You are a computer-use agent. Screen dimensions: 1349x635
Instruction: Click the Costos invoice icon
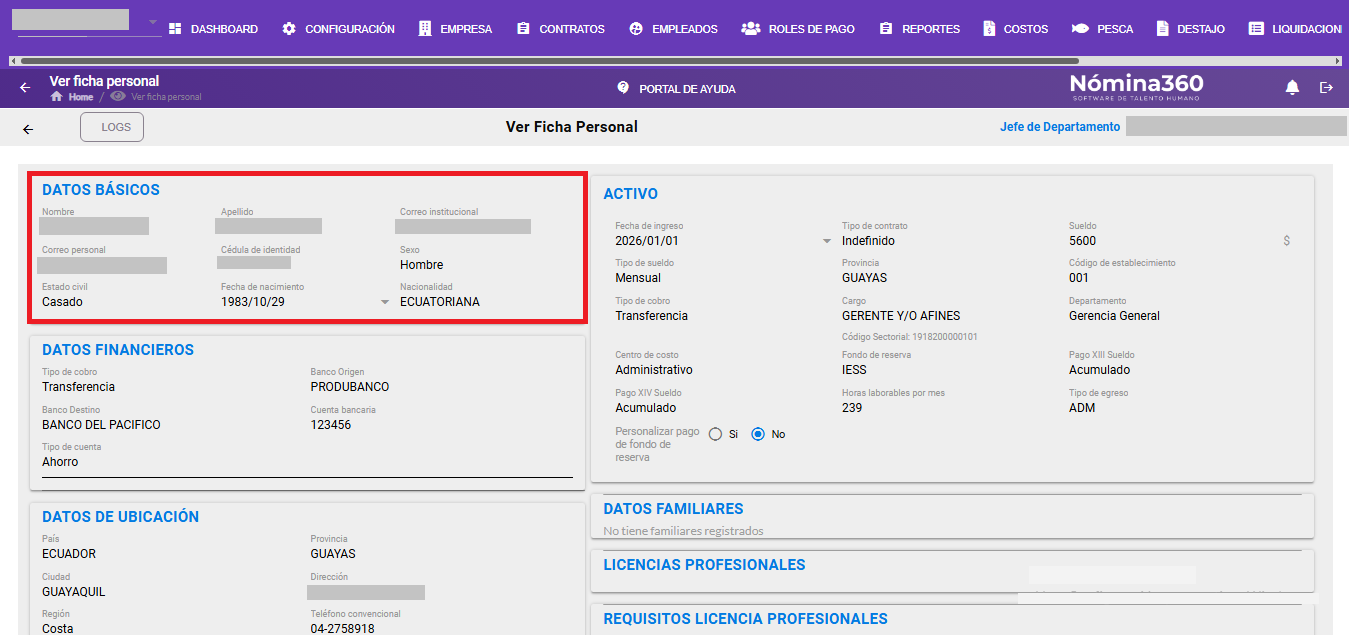tap(989, 29)
